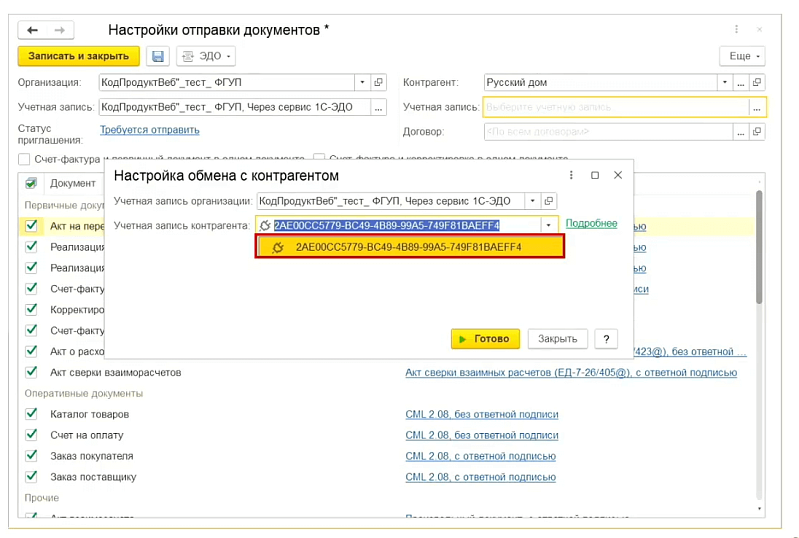Click the counterparty Учетная запись input field
799x538 pixels.
click(x=616, y=107)
